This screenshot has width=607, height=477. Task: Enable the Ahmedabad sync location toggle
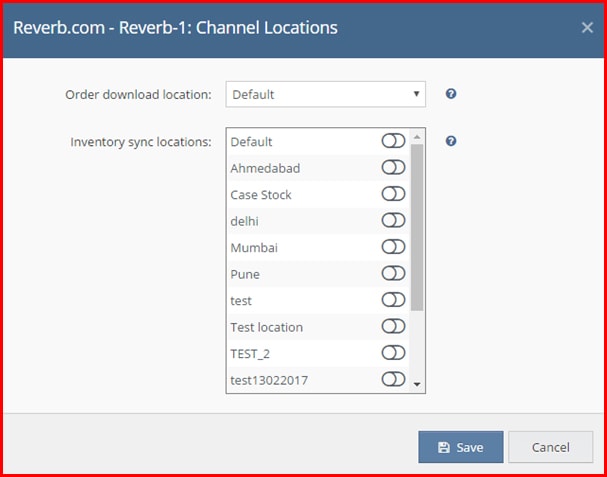pos(393,168)
